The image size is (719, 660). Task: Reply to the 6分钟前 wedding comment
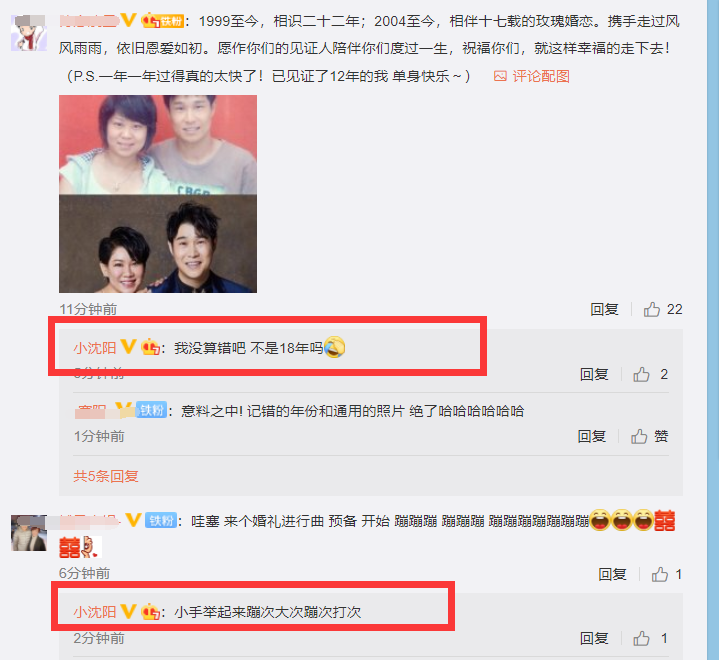tap(613, 574)
